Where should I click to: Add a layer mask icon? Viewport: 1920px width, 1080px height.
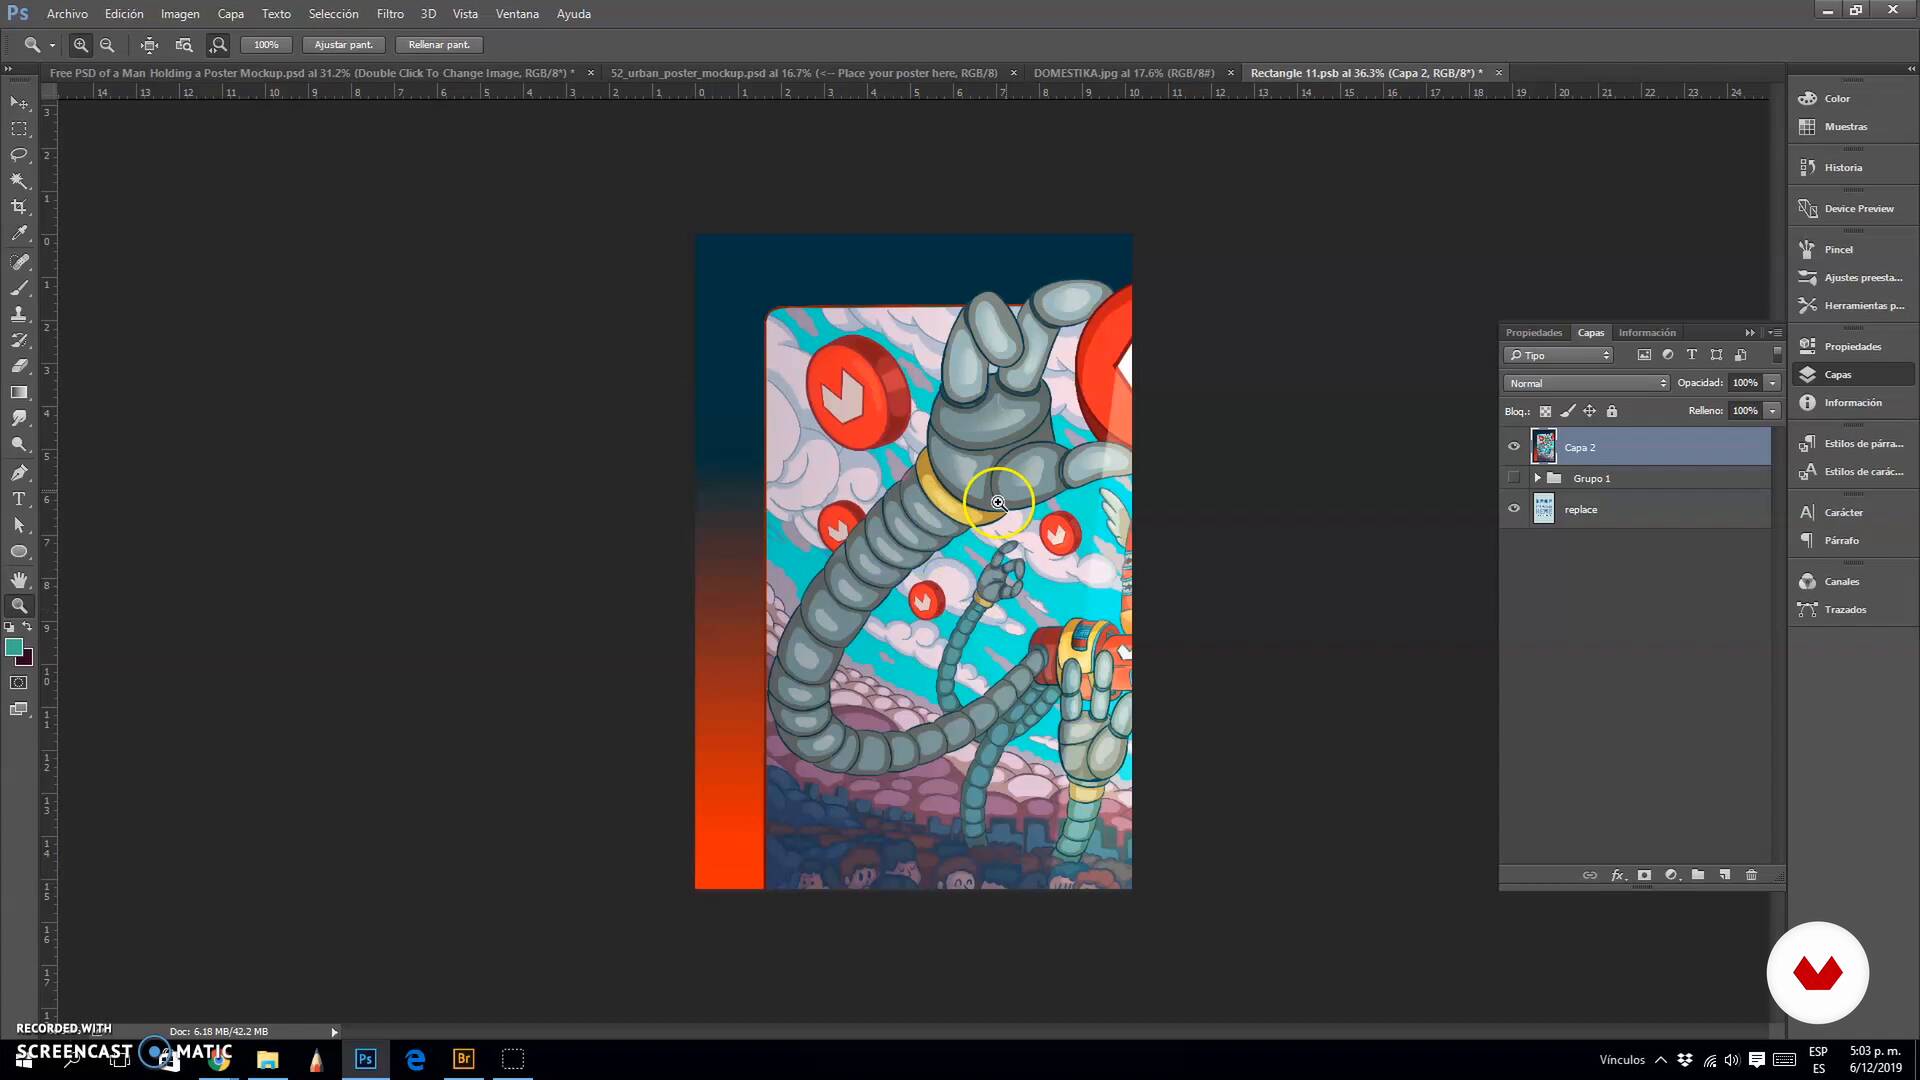[x=1644, y=875]
